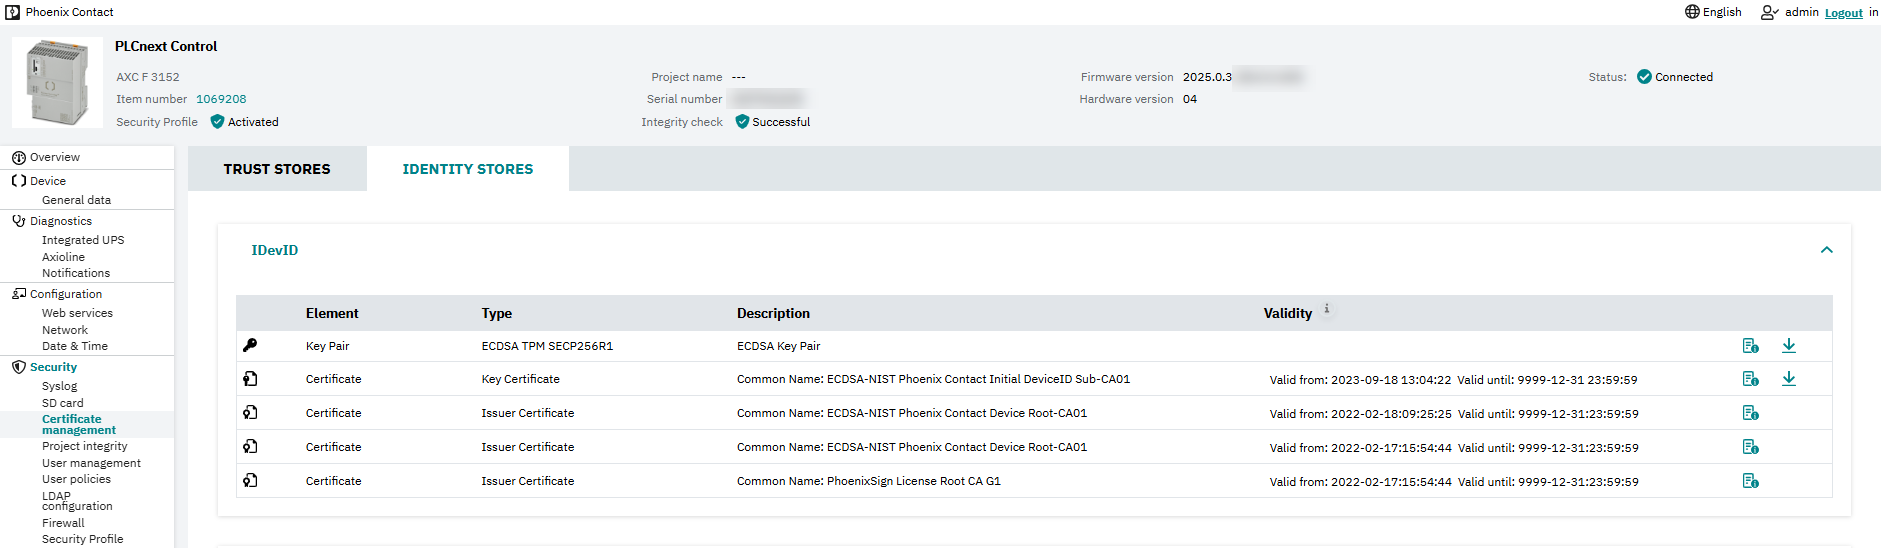This screenshot has height=548, width=1881.
Task: Open General data page
Action: tap(76, 200)
